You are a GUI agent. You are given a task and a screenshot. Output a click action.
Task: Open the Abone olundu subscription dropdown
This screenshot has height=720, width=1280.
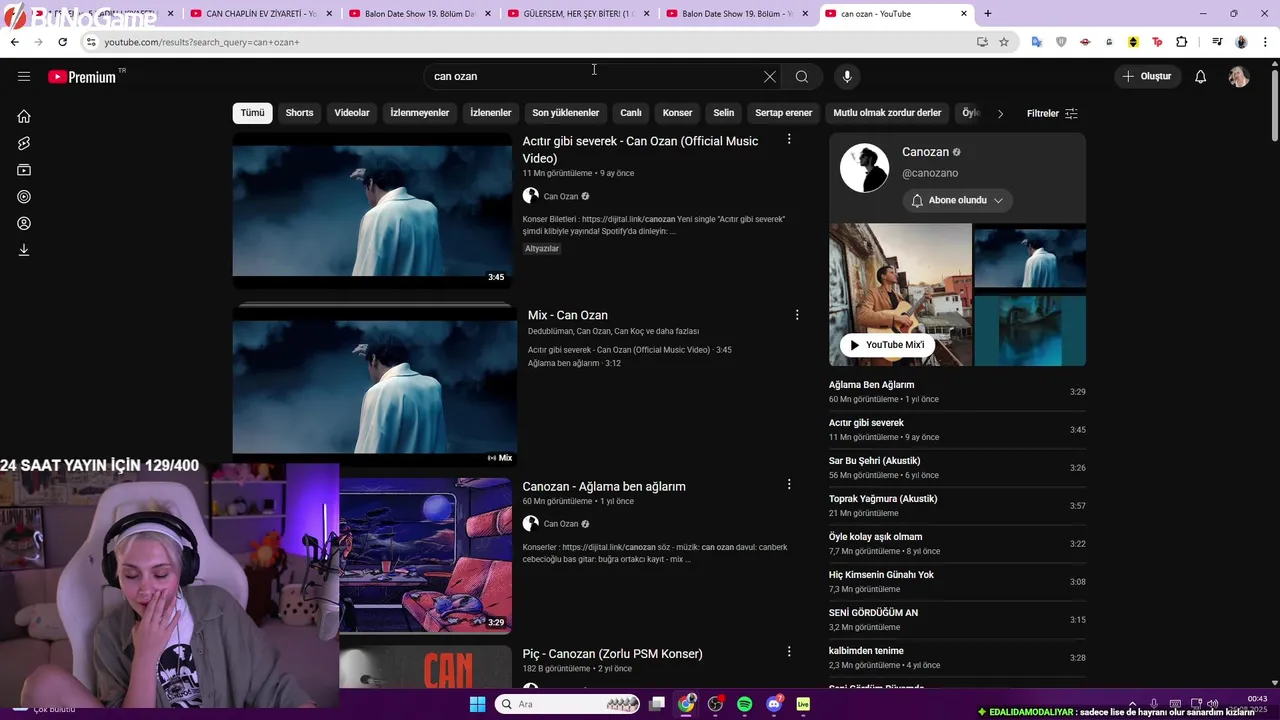(x=957, y=201)
